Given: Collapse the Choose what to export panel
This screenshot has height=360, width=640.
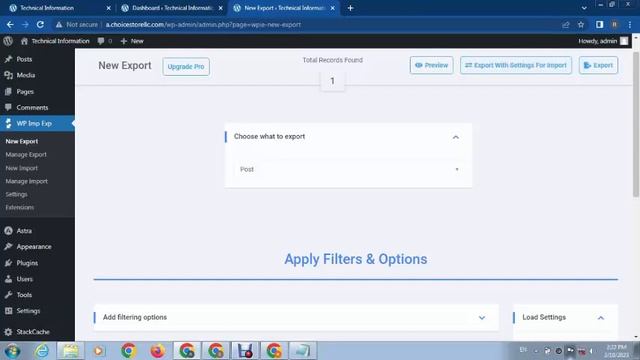Looking at the screenshot, I should tap(456, 137).
